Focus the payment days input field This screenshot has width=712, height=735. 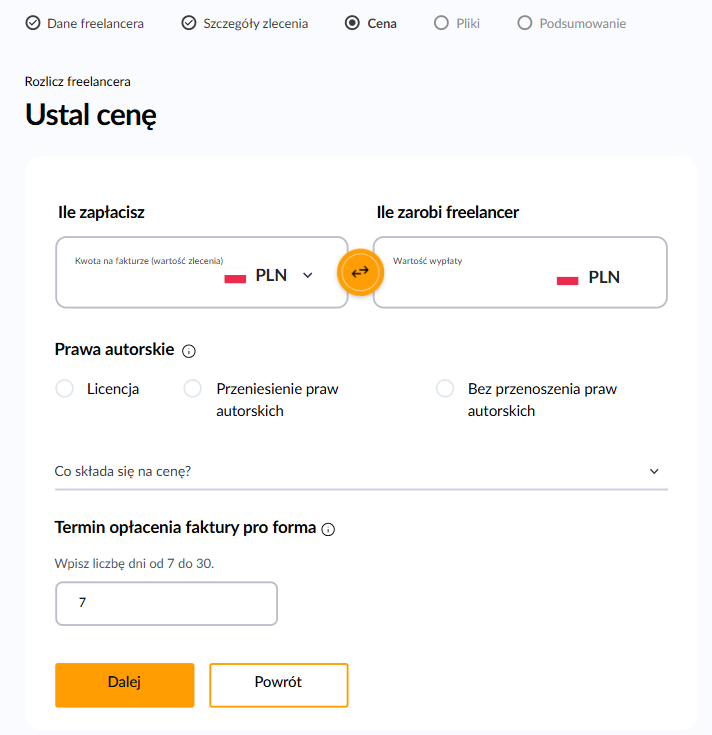pos(166,604)
